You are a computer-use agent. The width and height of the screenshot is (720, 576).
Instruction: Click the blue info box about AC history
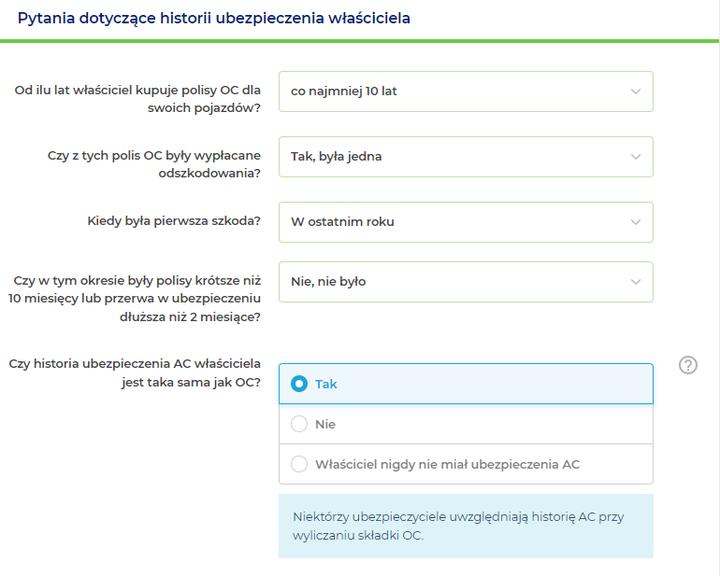pyautogui.click(x=465, y=526)
